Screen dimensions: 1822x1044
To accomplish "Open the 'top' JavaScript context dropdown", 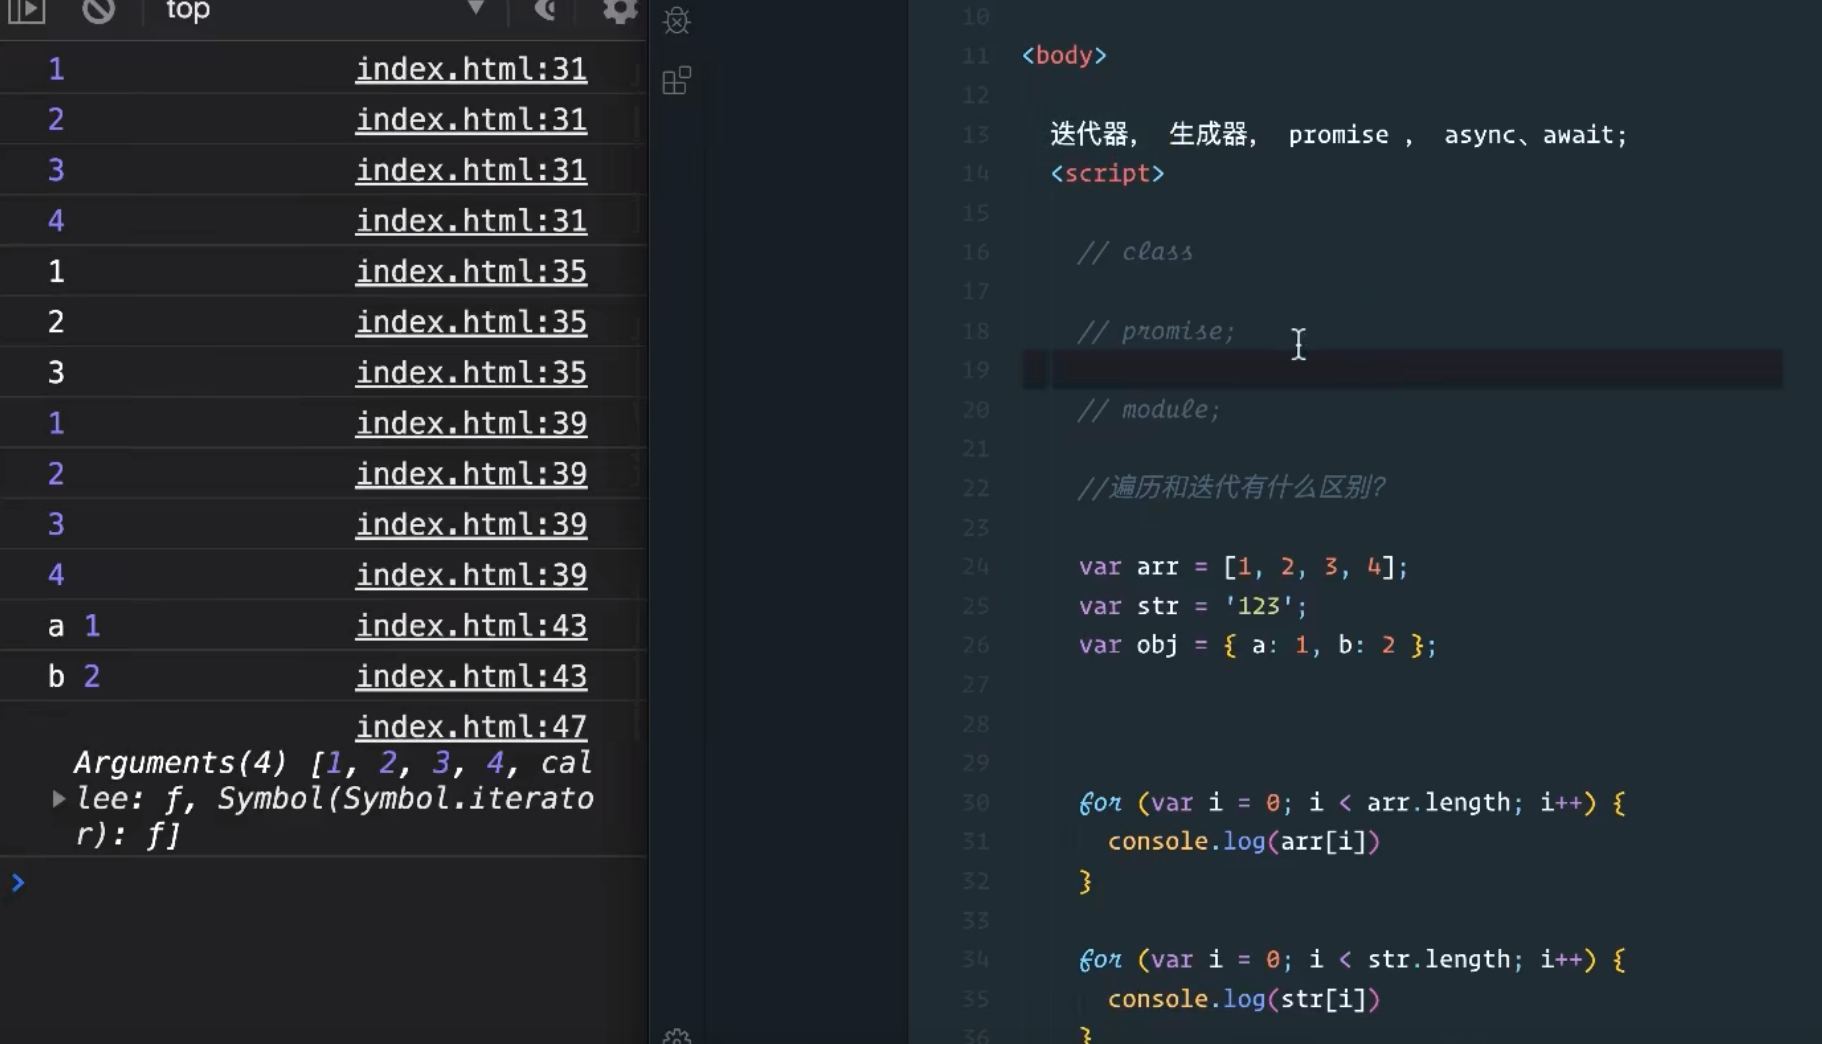I will [325, 11].
